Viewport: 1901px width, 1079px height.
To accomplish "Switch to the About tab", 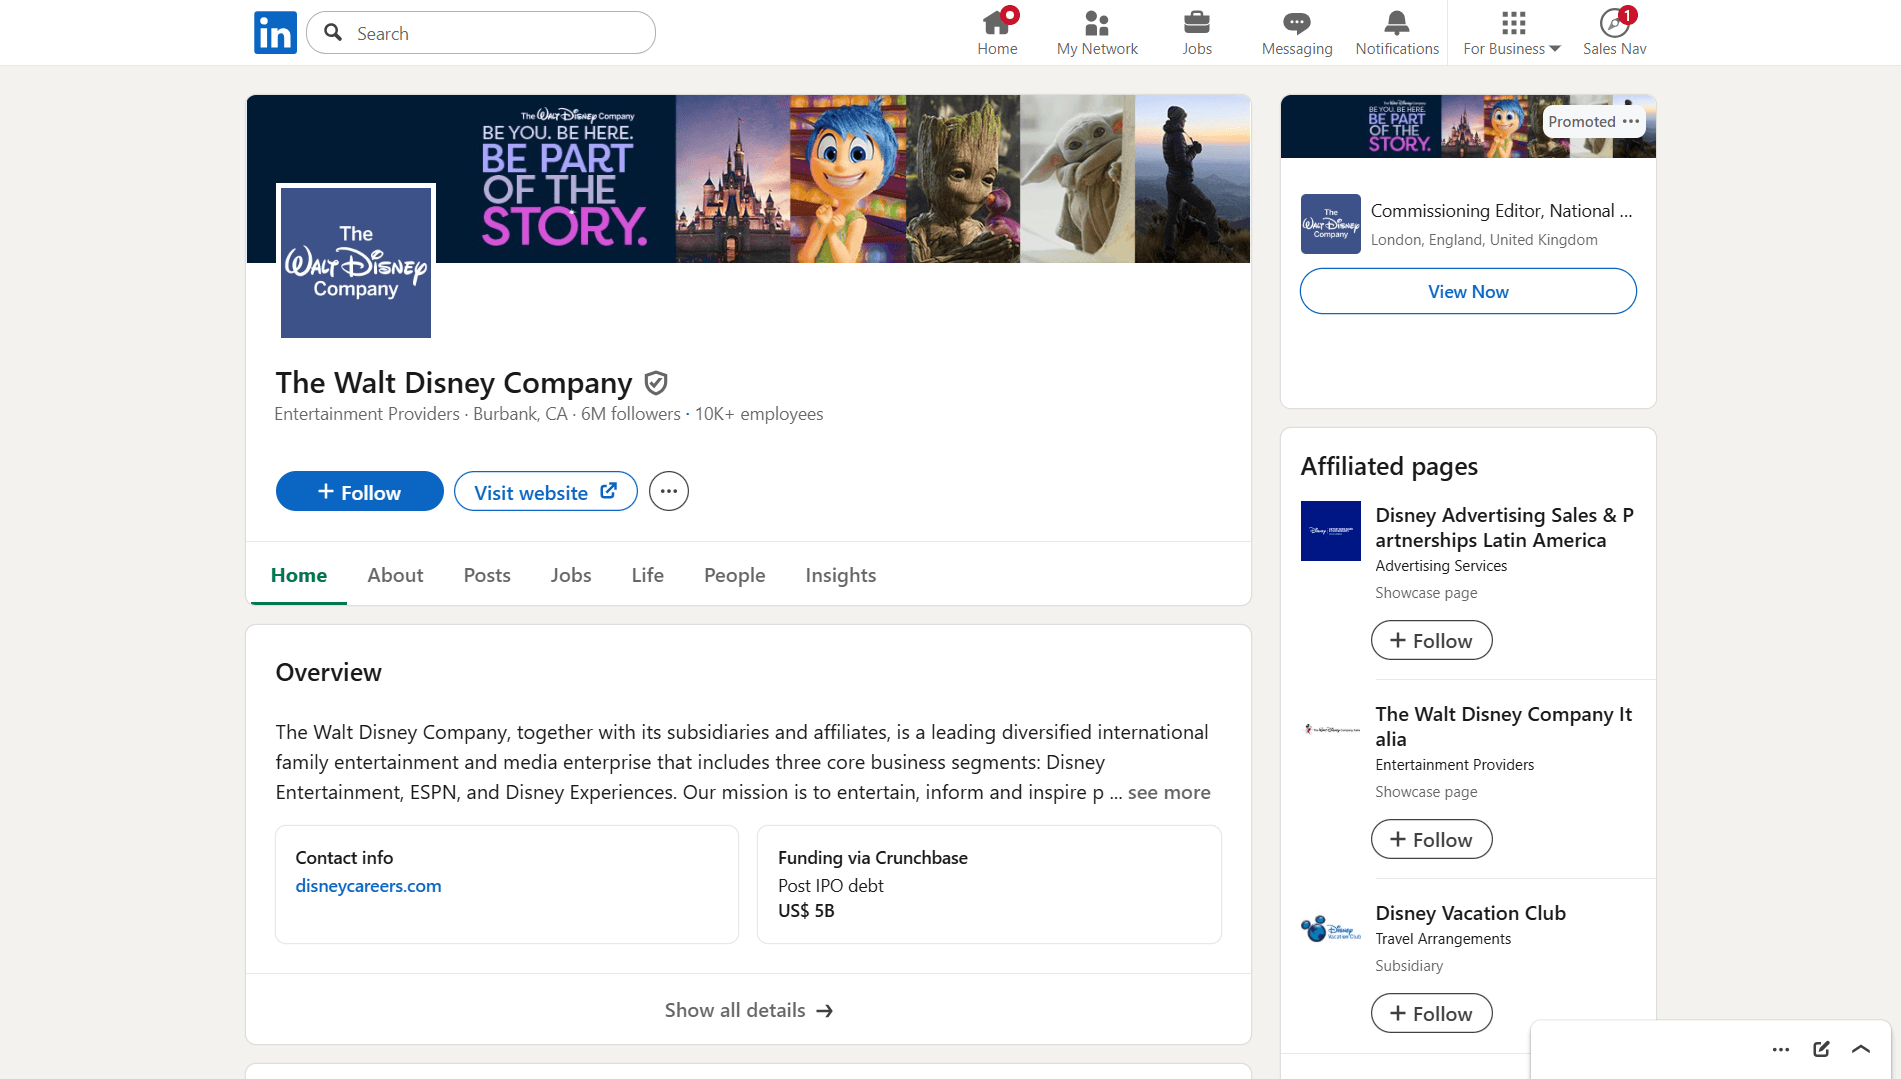I will pos(395,575).
